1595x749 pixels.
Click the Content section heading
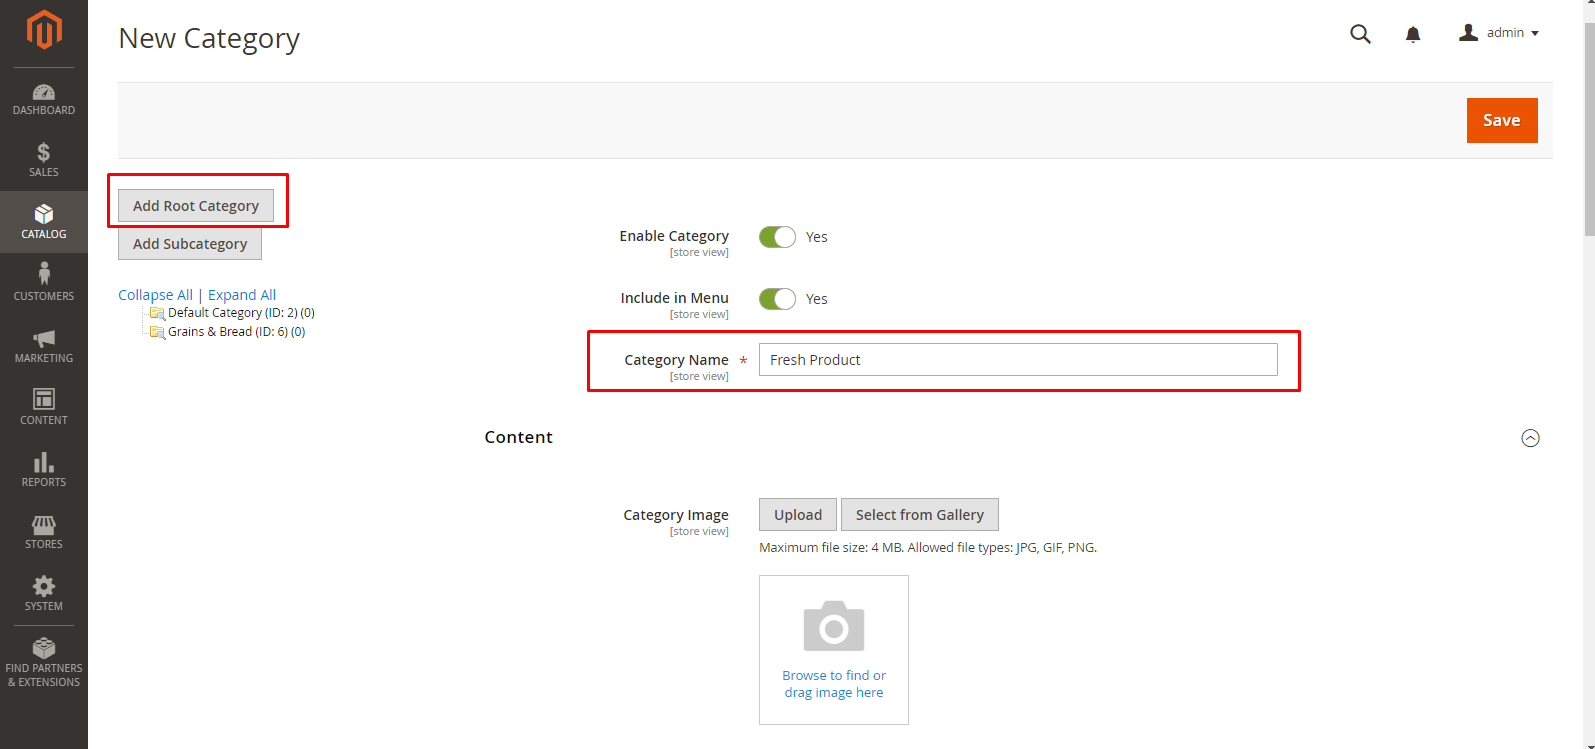519,437
